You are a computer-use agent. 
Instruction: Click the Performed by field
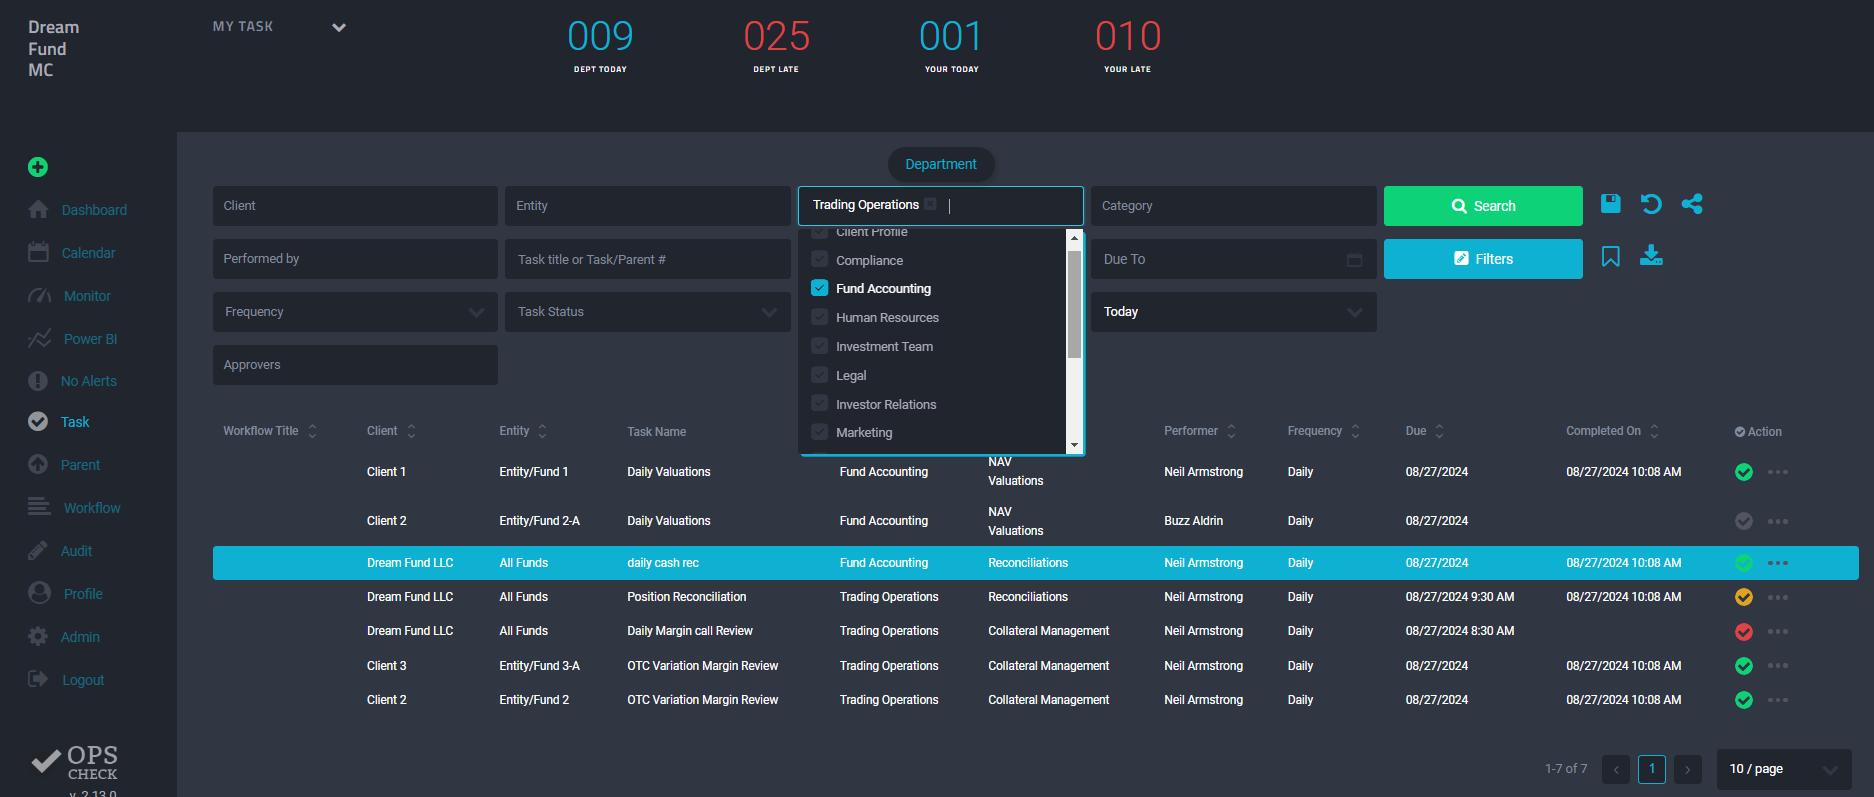(355, 259)
